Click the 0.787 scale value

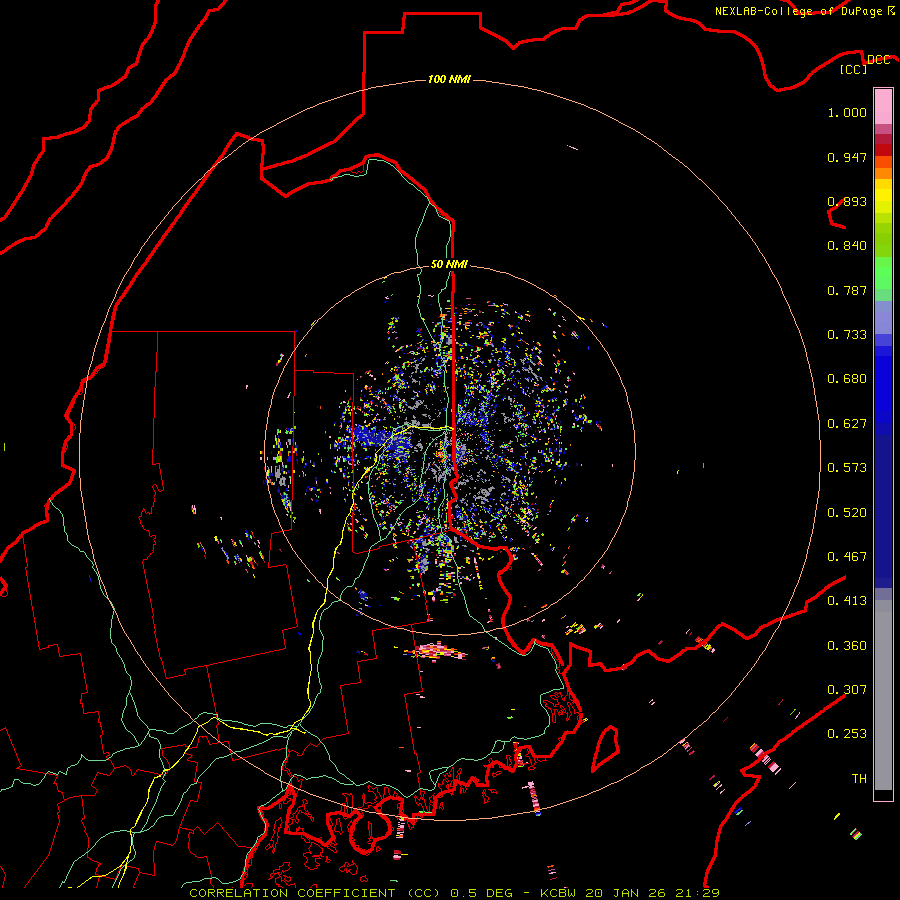tap(847, 290)
